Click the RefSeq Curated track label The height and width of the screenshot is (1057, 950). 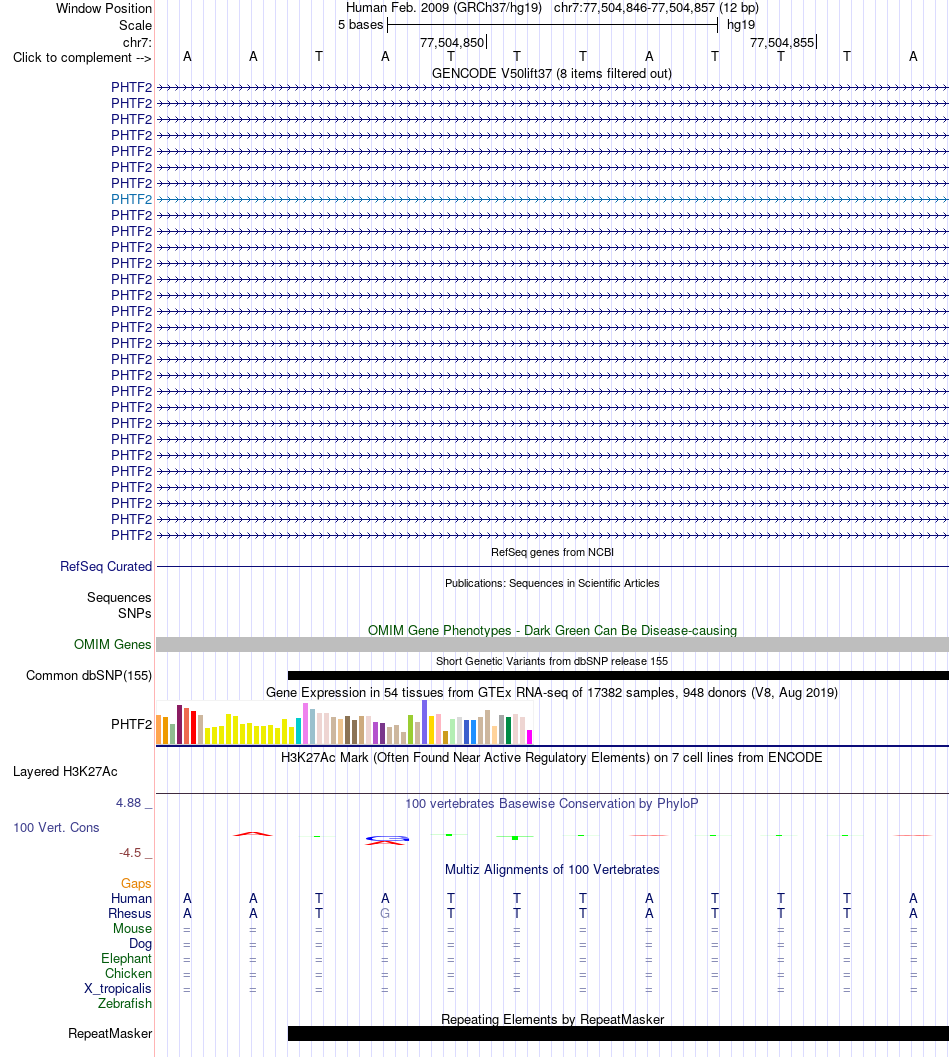click(x=106, y=567)
